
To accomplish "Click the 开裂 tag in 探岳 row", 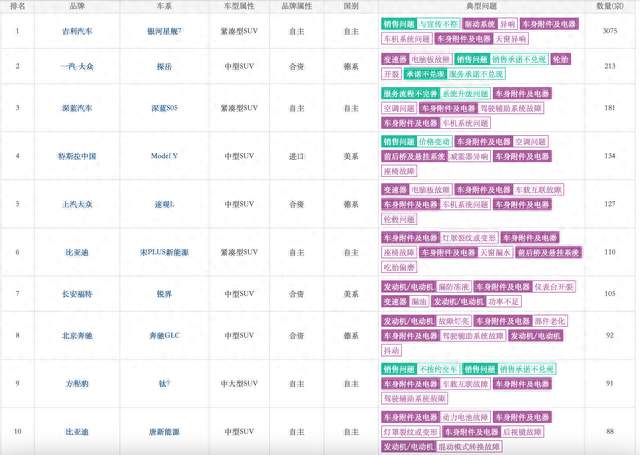I will (x=391, y=74).
